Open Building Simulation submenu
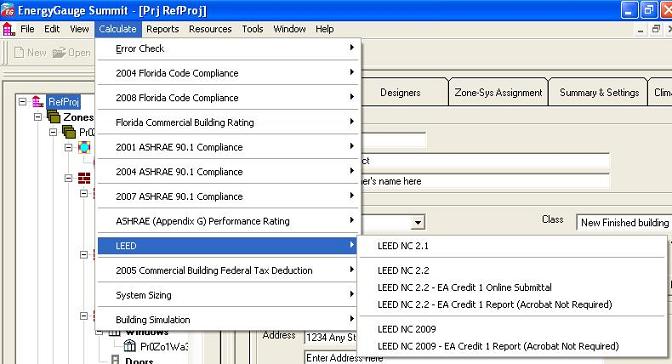672x364 pixels. coord(228,320)
